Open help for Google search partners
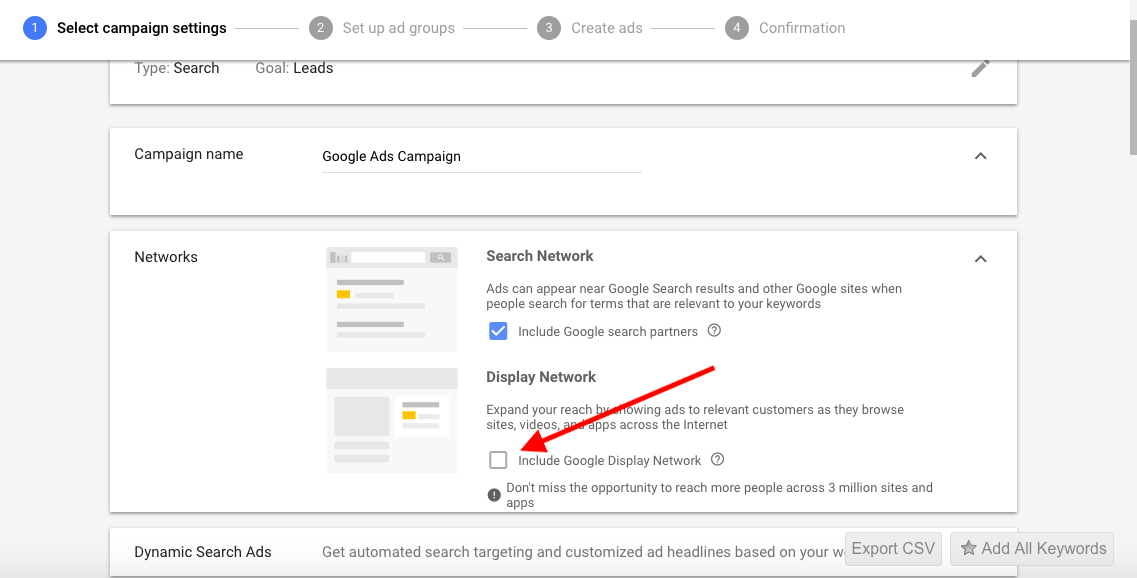Screen dimensions: 1137x578 714,331
